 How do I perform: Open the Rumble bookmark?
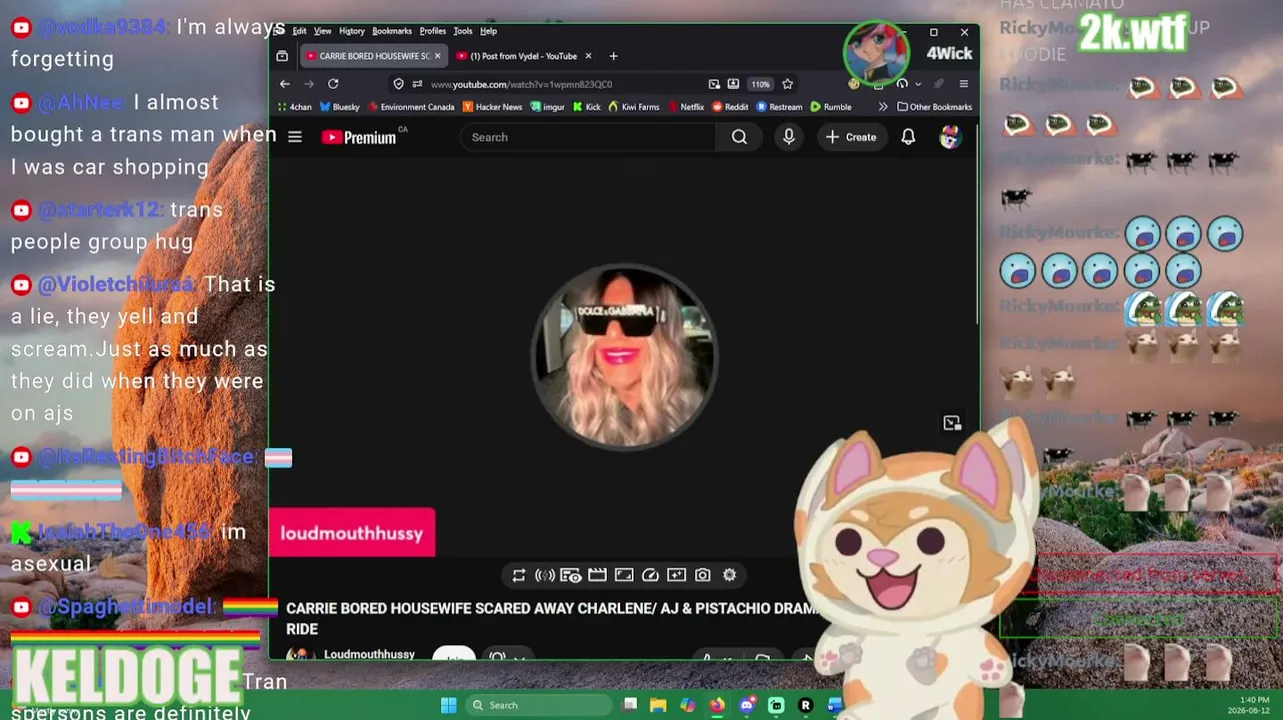pos(831,107)
